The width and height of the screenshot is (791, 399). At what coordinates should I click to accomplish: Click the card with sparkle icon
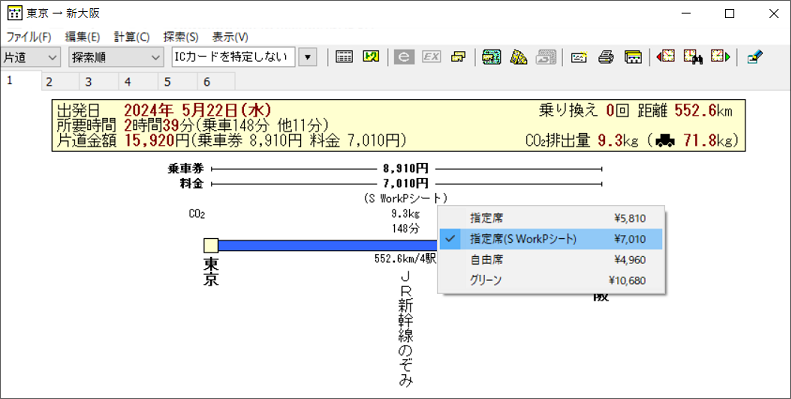coord(579,57)
